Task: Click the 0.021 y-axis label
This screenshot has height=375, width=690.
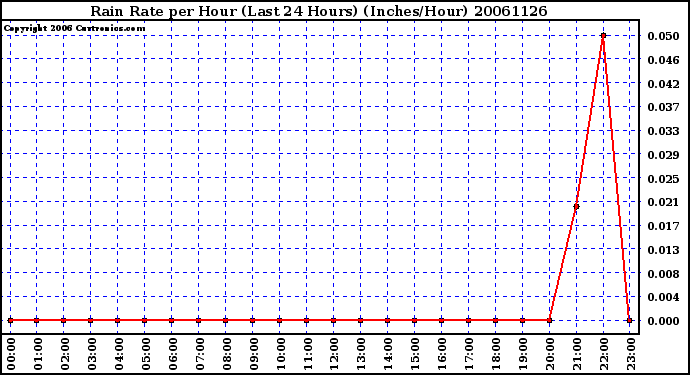Action: (663, 202)
